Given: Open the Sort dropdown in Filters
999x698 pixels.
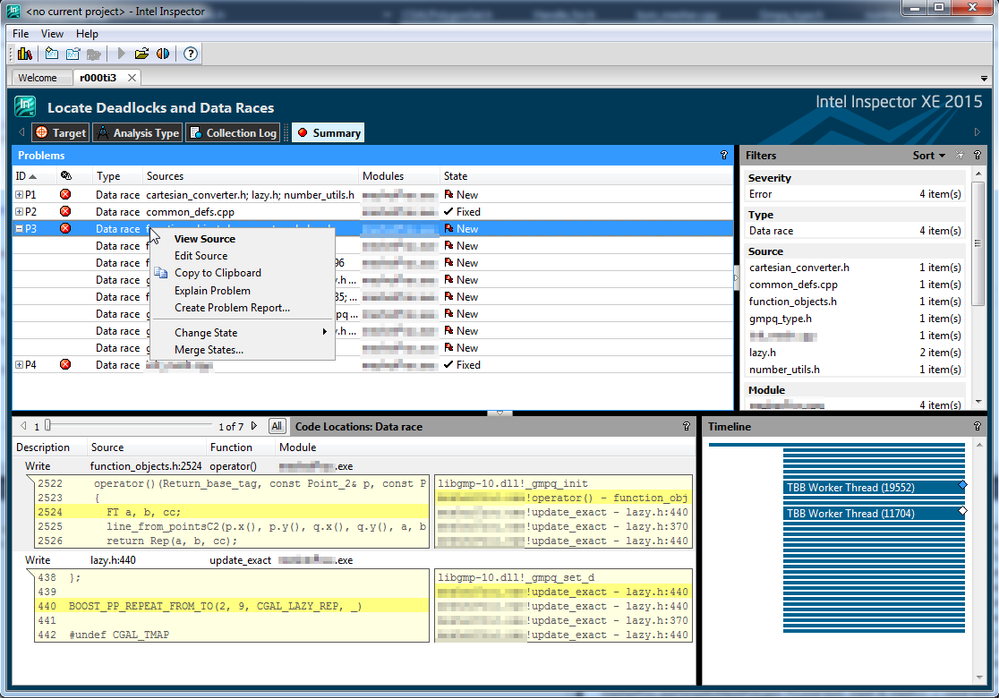Looking at the screenshot, I should pos(929,155).
